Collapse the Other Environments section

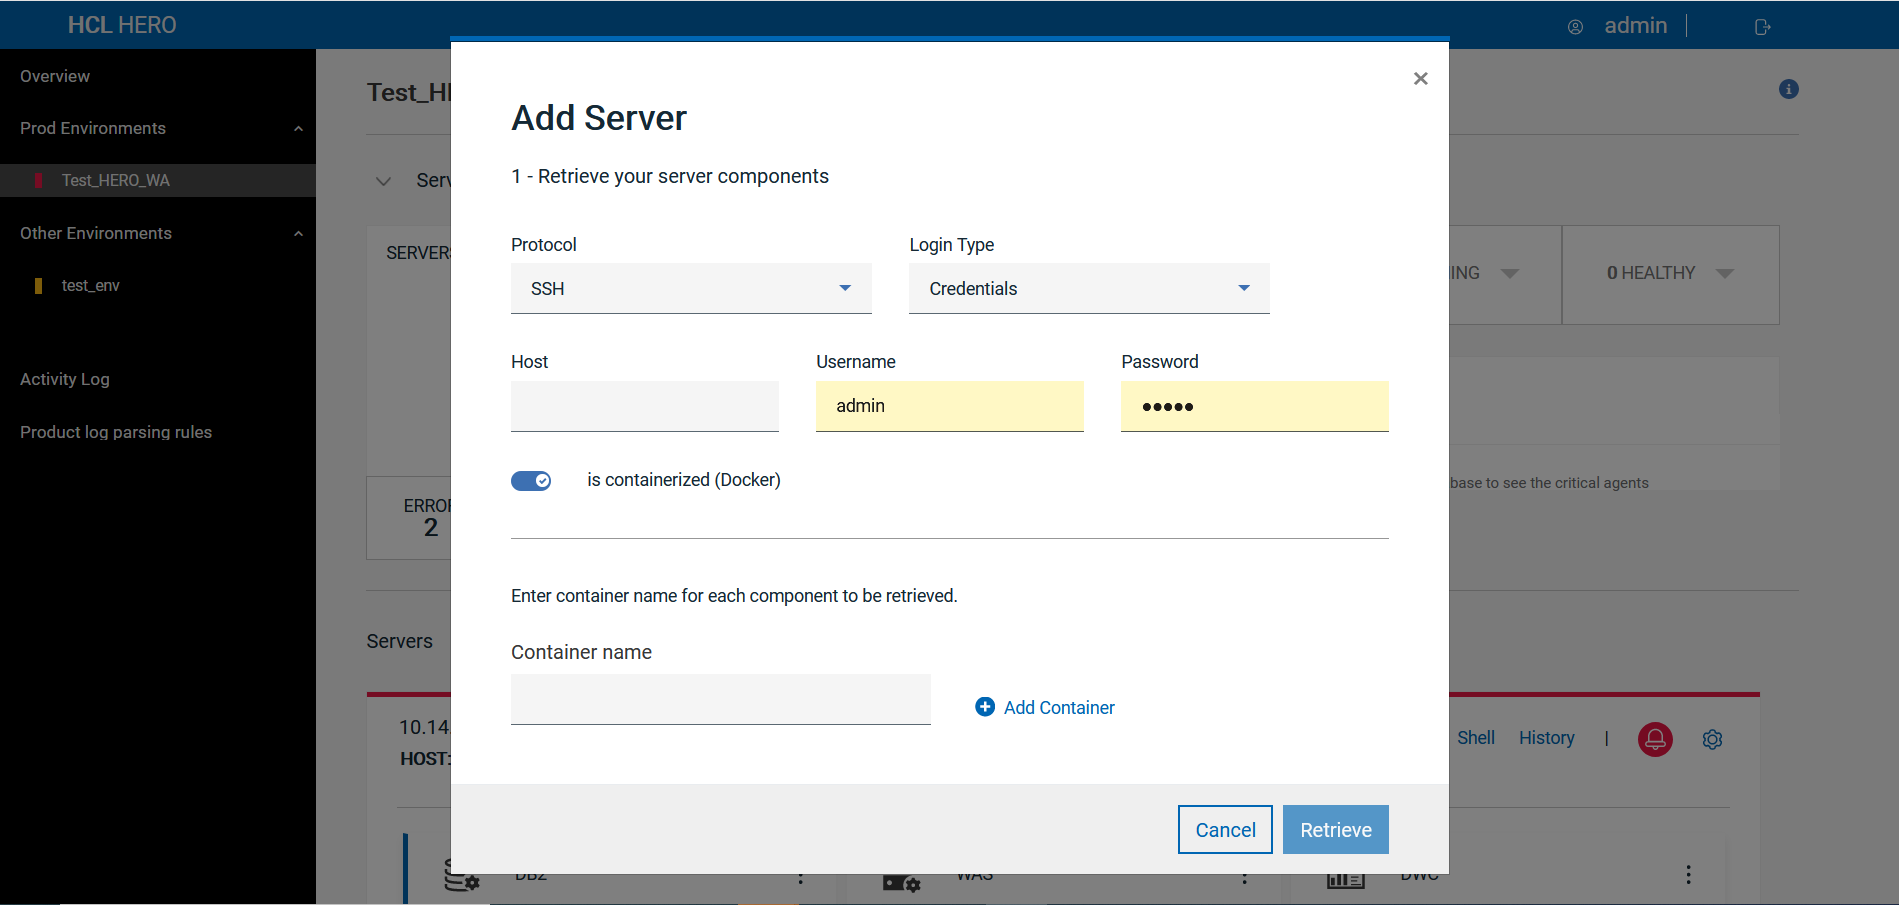pos(298,234)
